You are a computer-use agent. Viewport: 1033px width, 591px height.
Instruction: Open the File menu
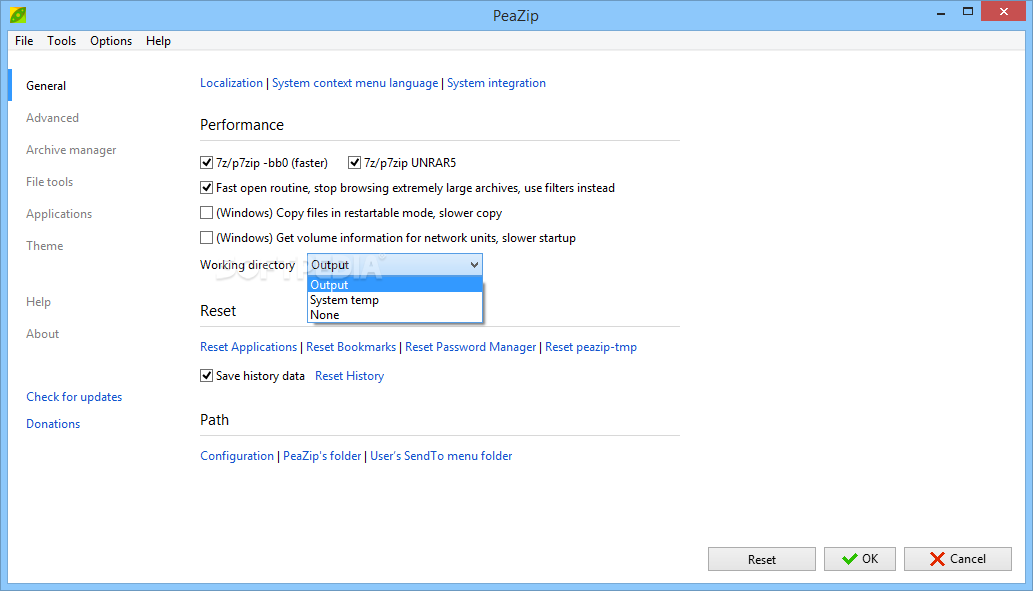(x=24, y=41)
